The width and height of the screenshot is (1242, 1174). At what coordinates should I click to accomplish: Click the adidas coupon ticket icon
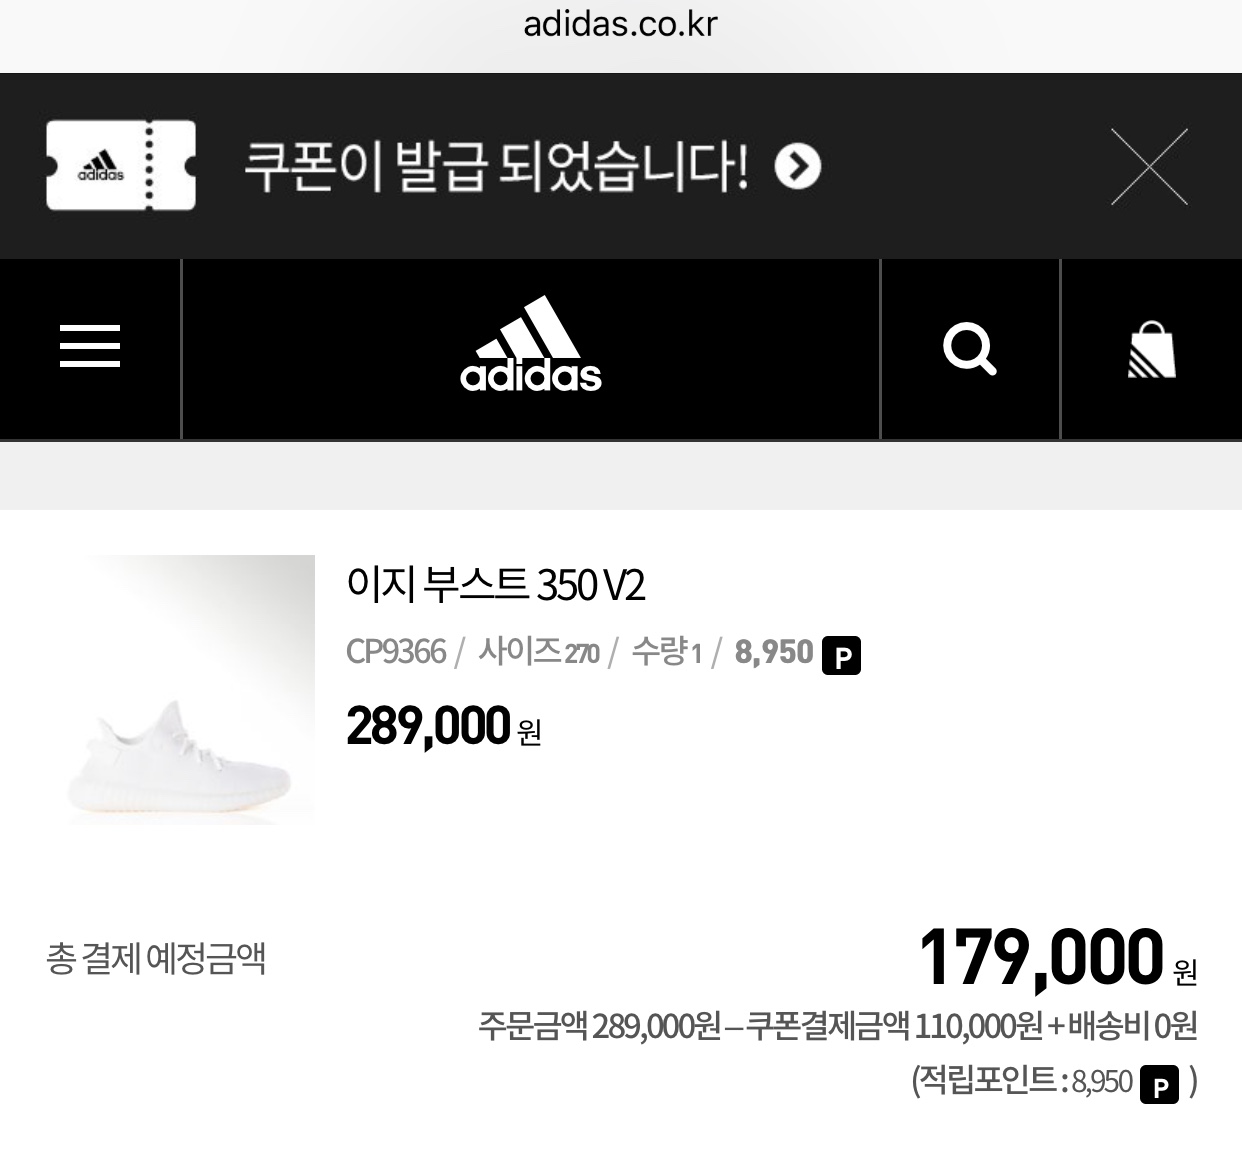(x=121, y=166)
